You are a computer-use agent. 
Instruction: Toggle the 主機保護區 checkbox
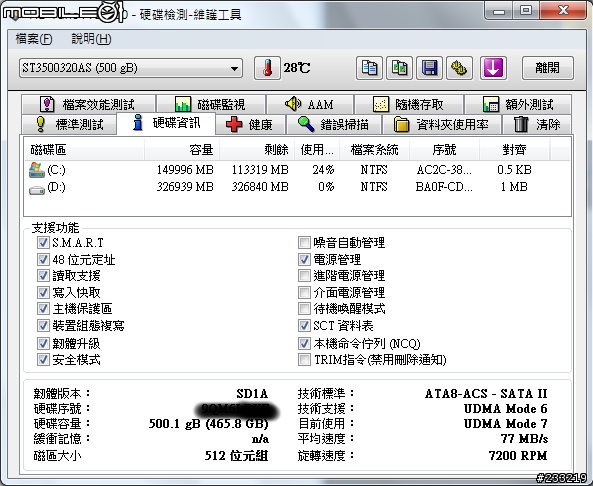point(43,309)
